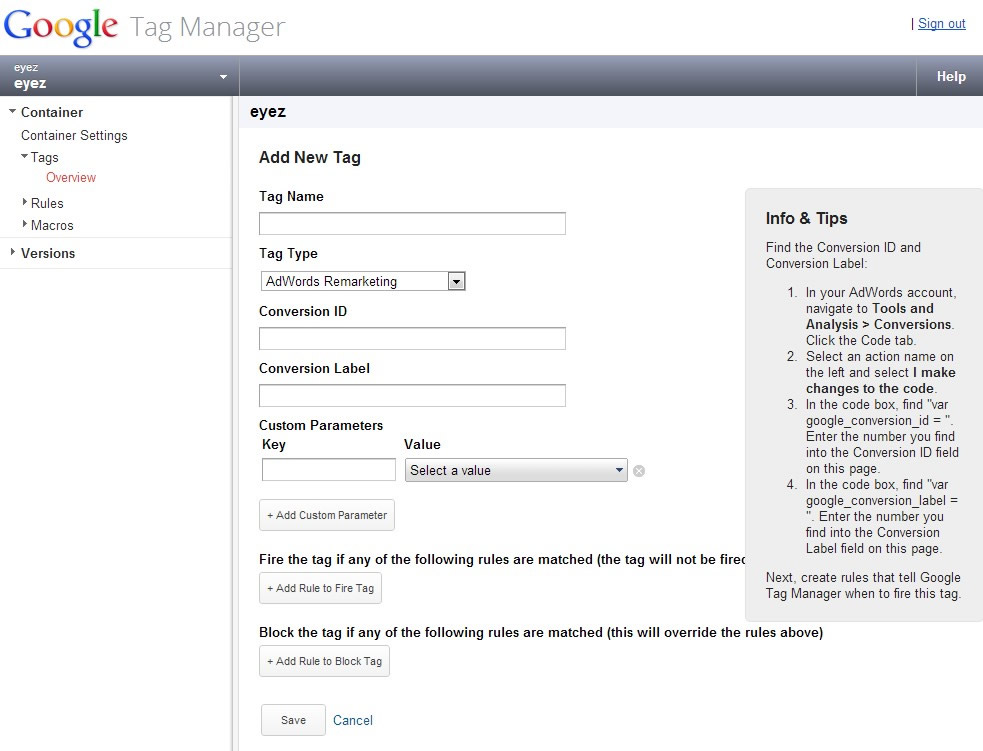The height and width of the screenshot is (751, 983).
Task: Go to Tags Overview
Action: tap(71, 177)
